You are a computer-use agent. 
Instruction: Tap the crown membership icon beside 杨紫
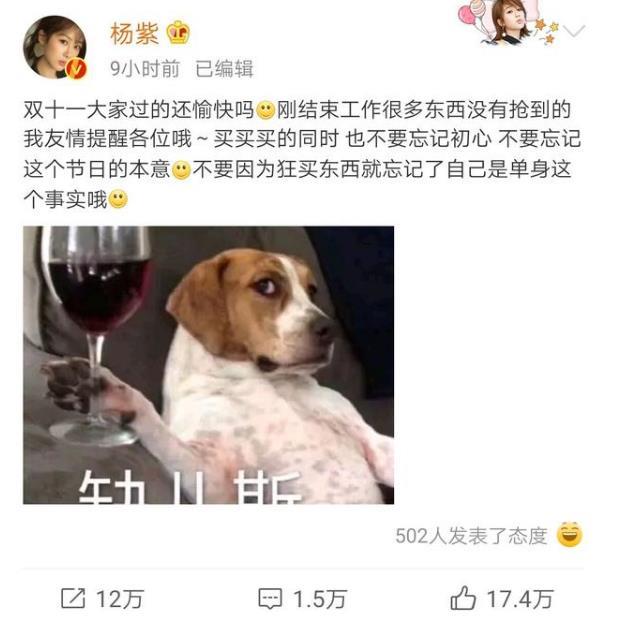(178, 32)
